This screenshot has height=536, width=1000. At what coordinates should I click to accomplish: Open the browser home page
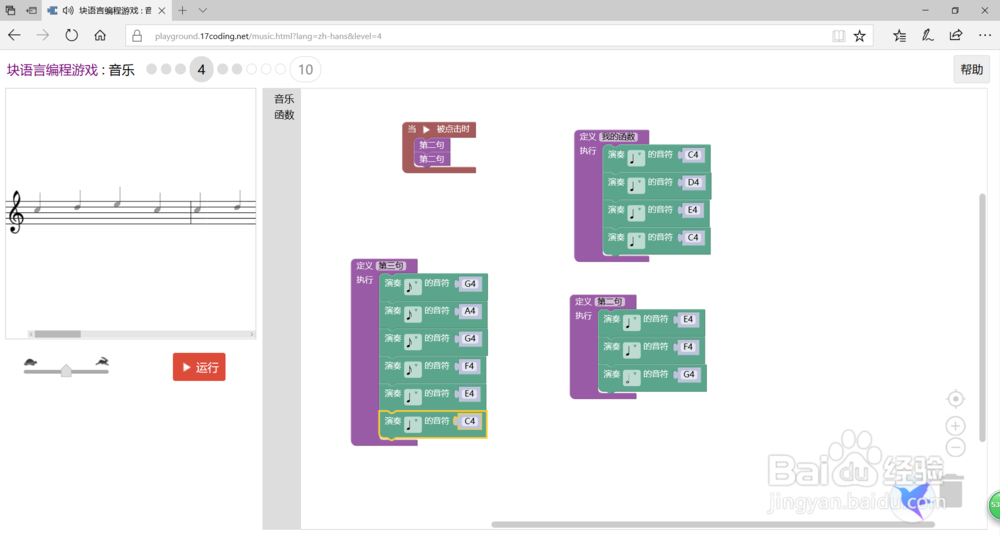[100, 36]
